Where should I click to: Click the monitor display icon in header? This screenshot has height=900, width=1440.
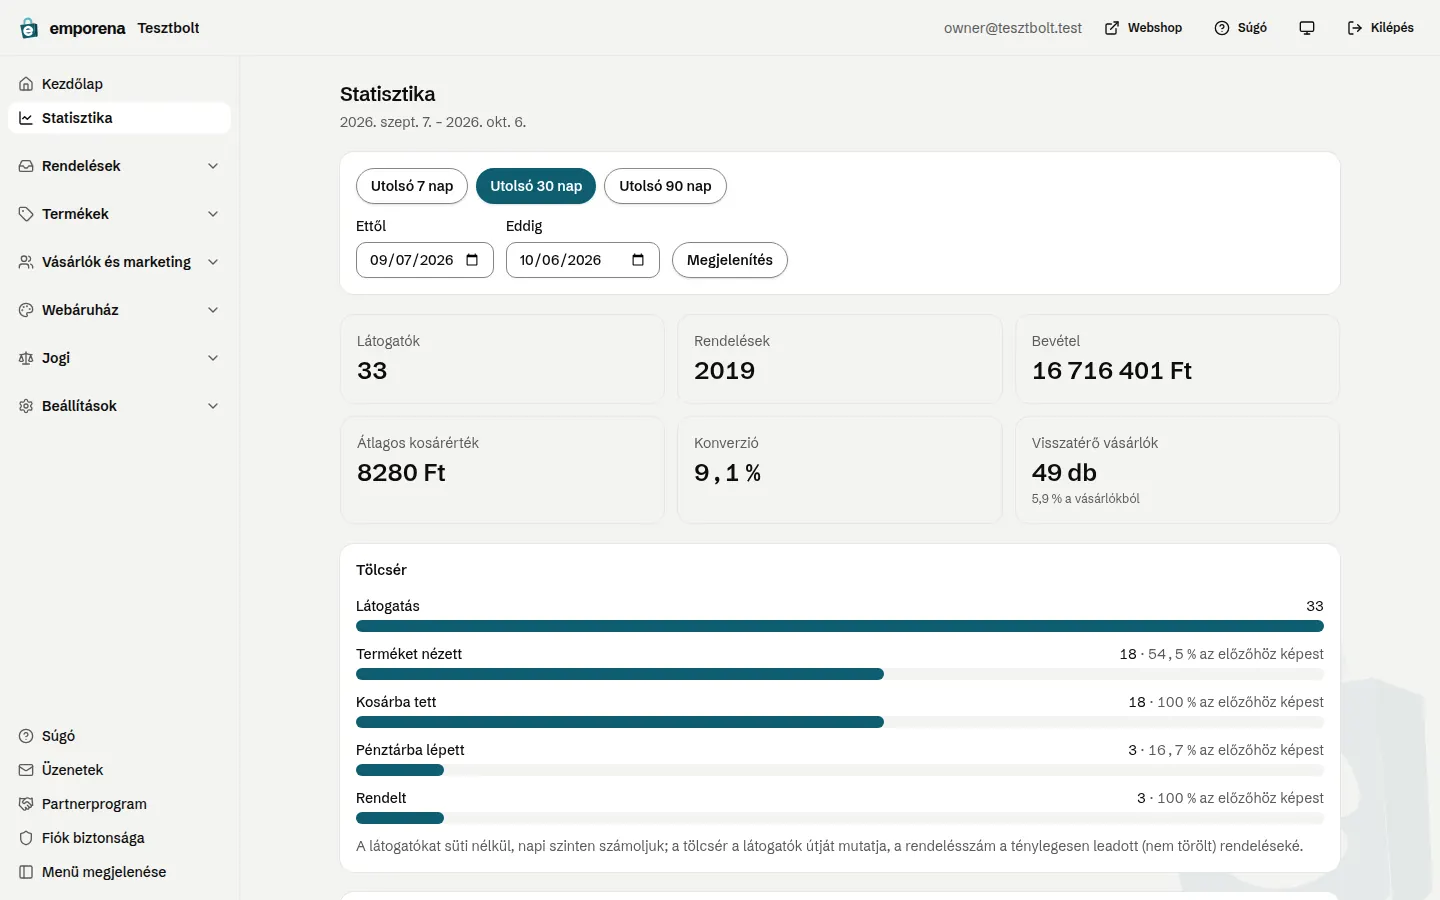pos(1307,28)
